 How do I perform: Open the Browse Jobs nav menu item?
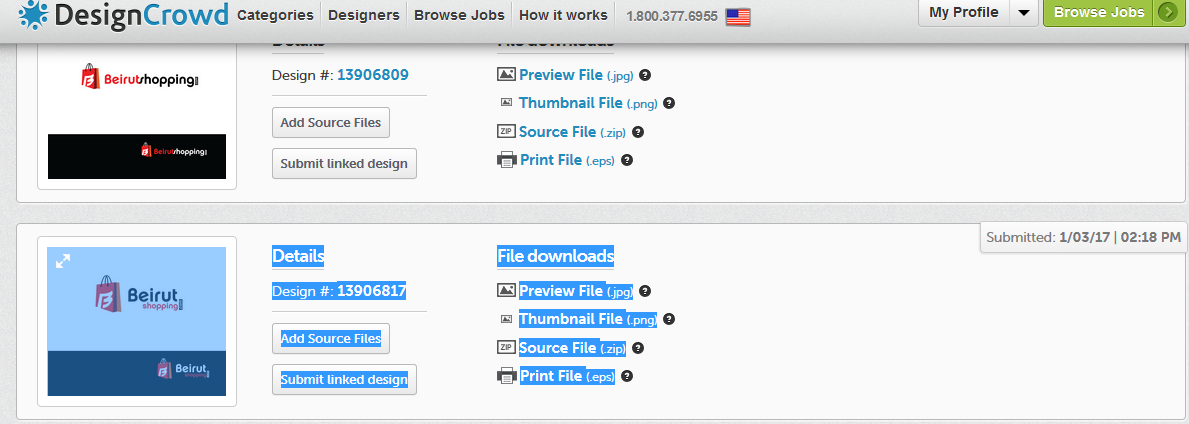click(x=460, y=15)
